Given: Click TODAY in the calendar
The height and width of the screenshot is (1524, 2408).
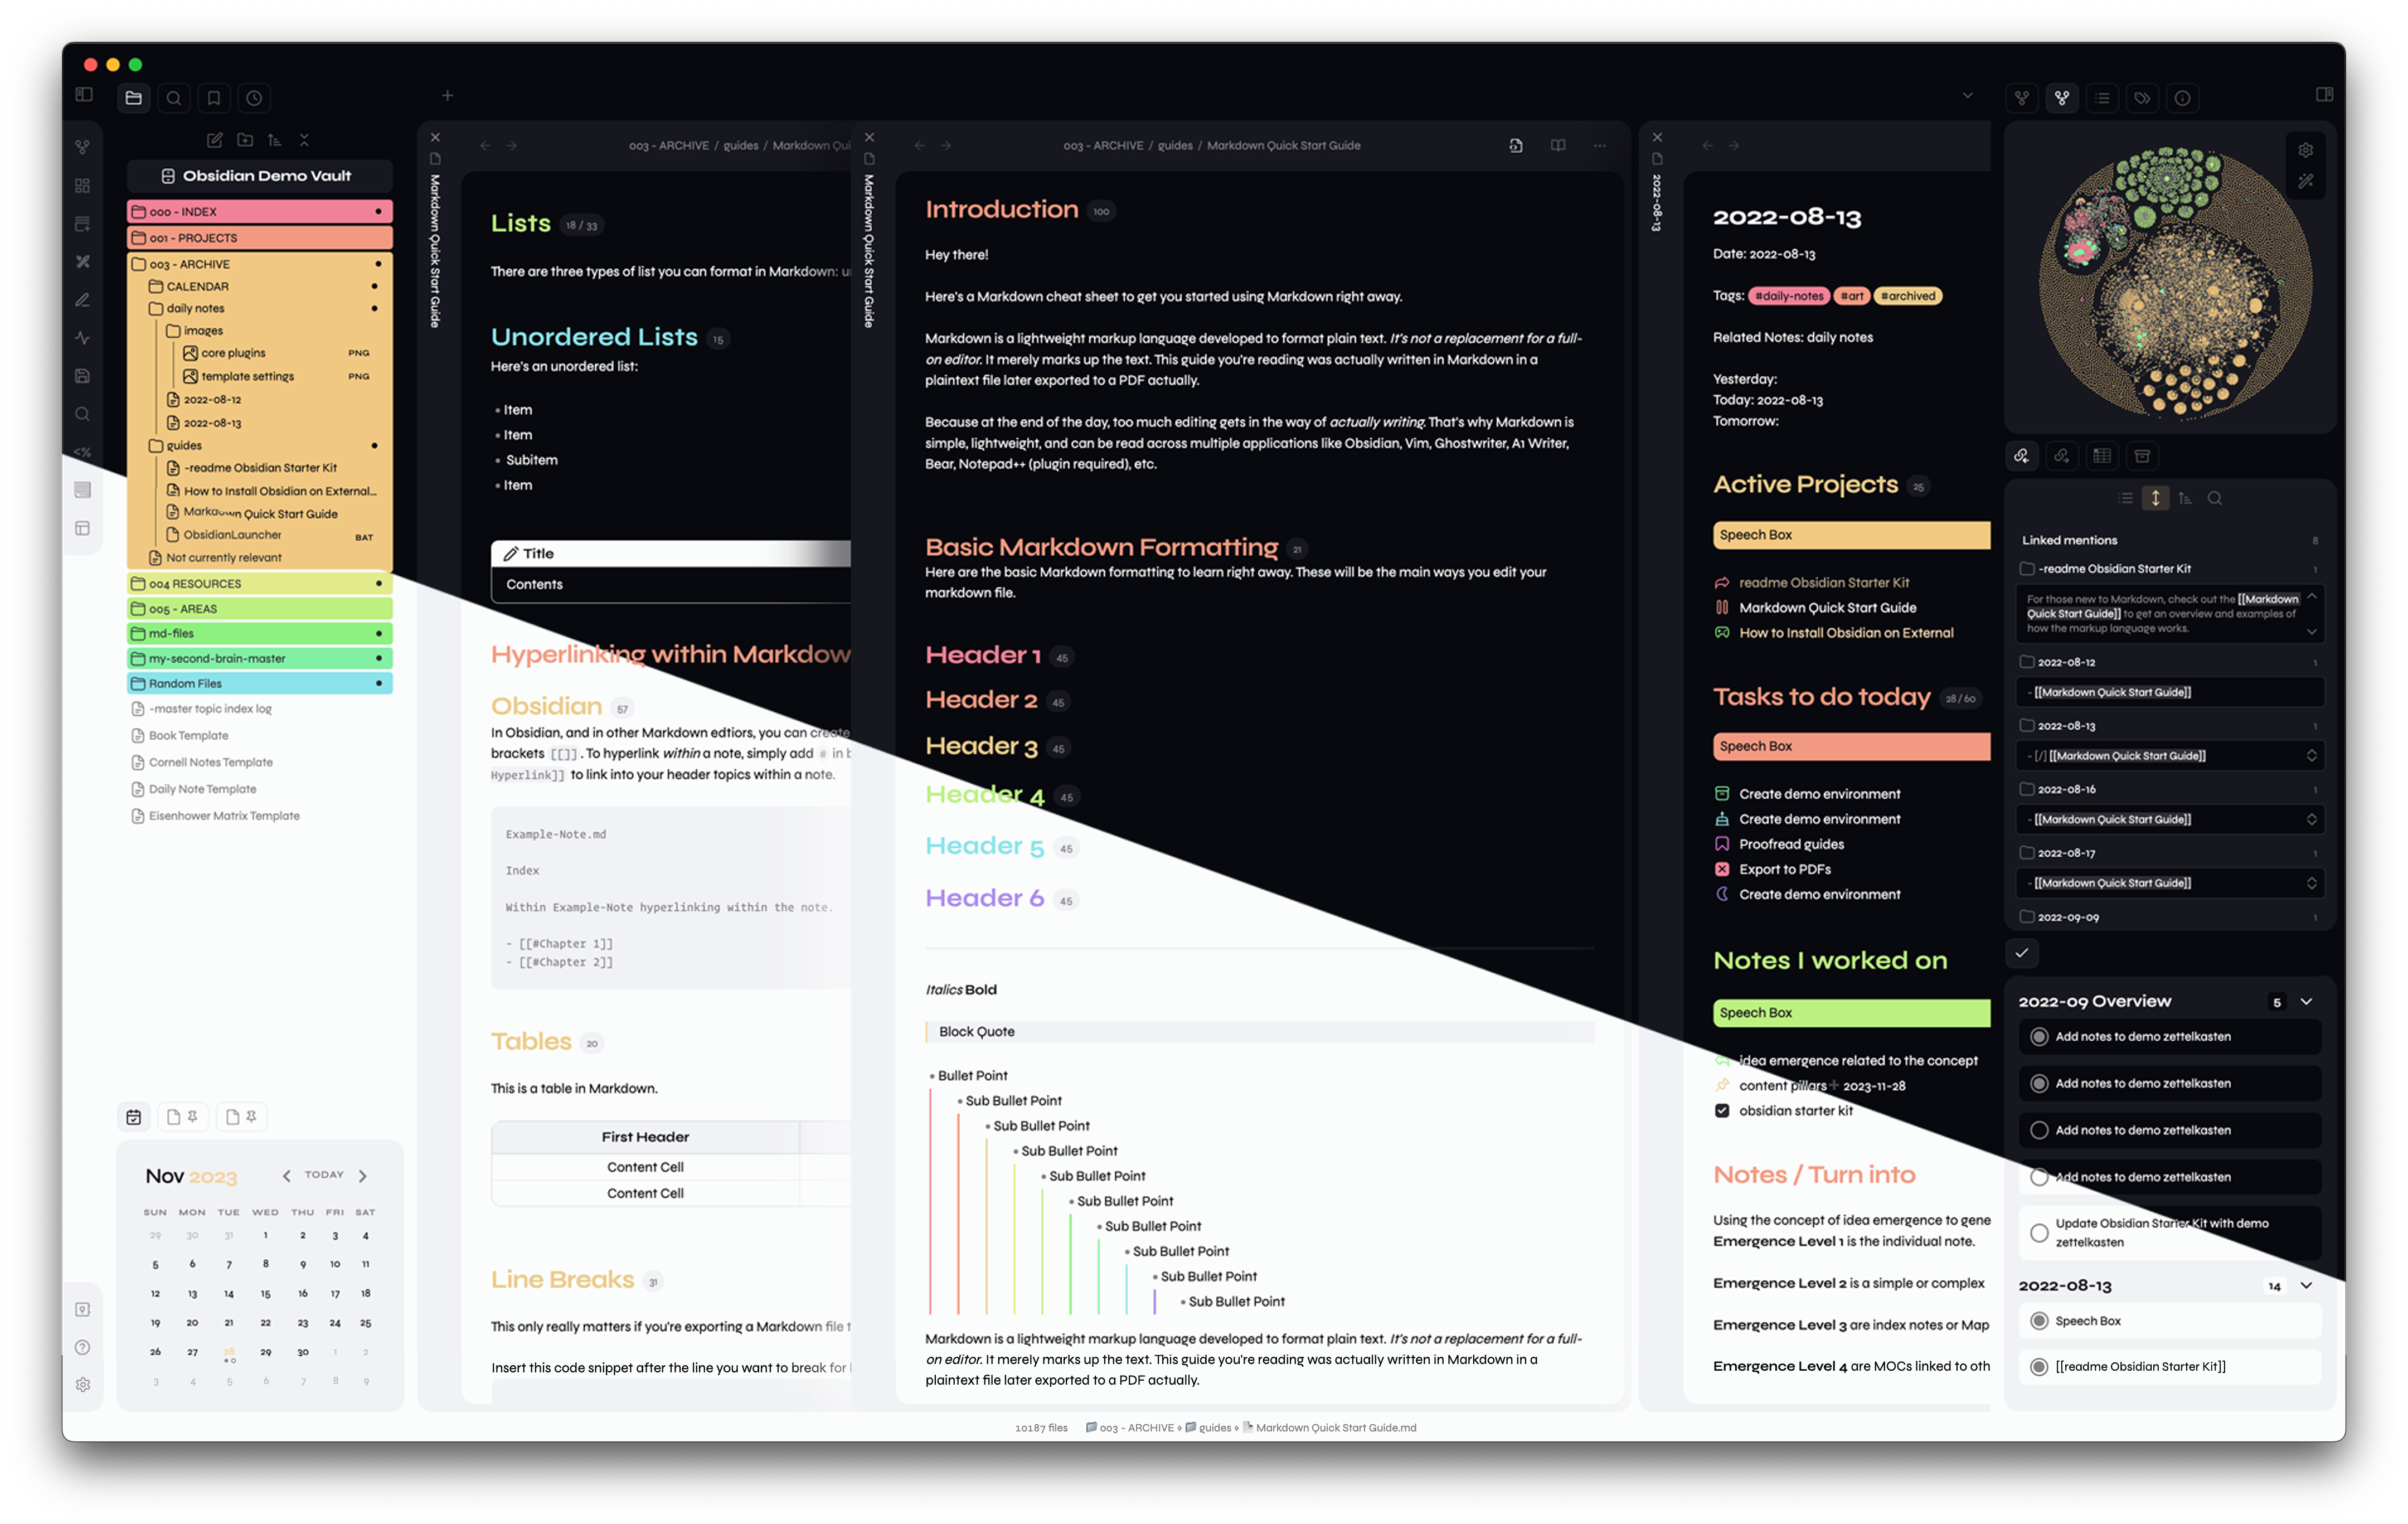Looking at the screenshot, I should point(324,1175).
